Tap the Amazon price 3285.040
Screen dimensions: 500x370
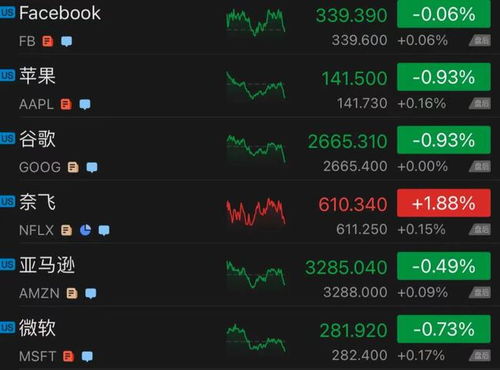click(346, 268)
